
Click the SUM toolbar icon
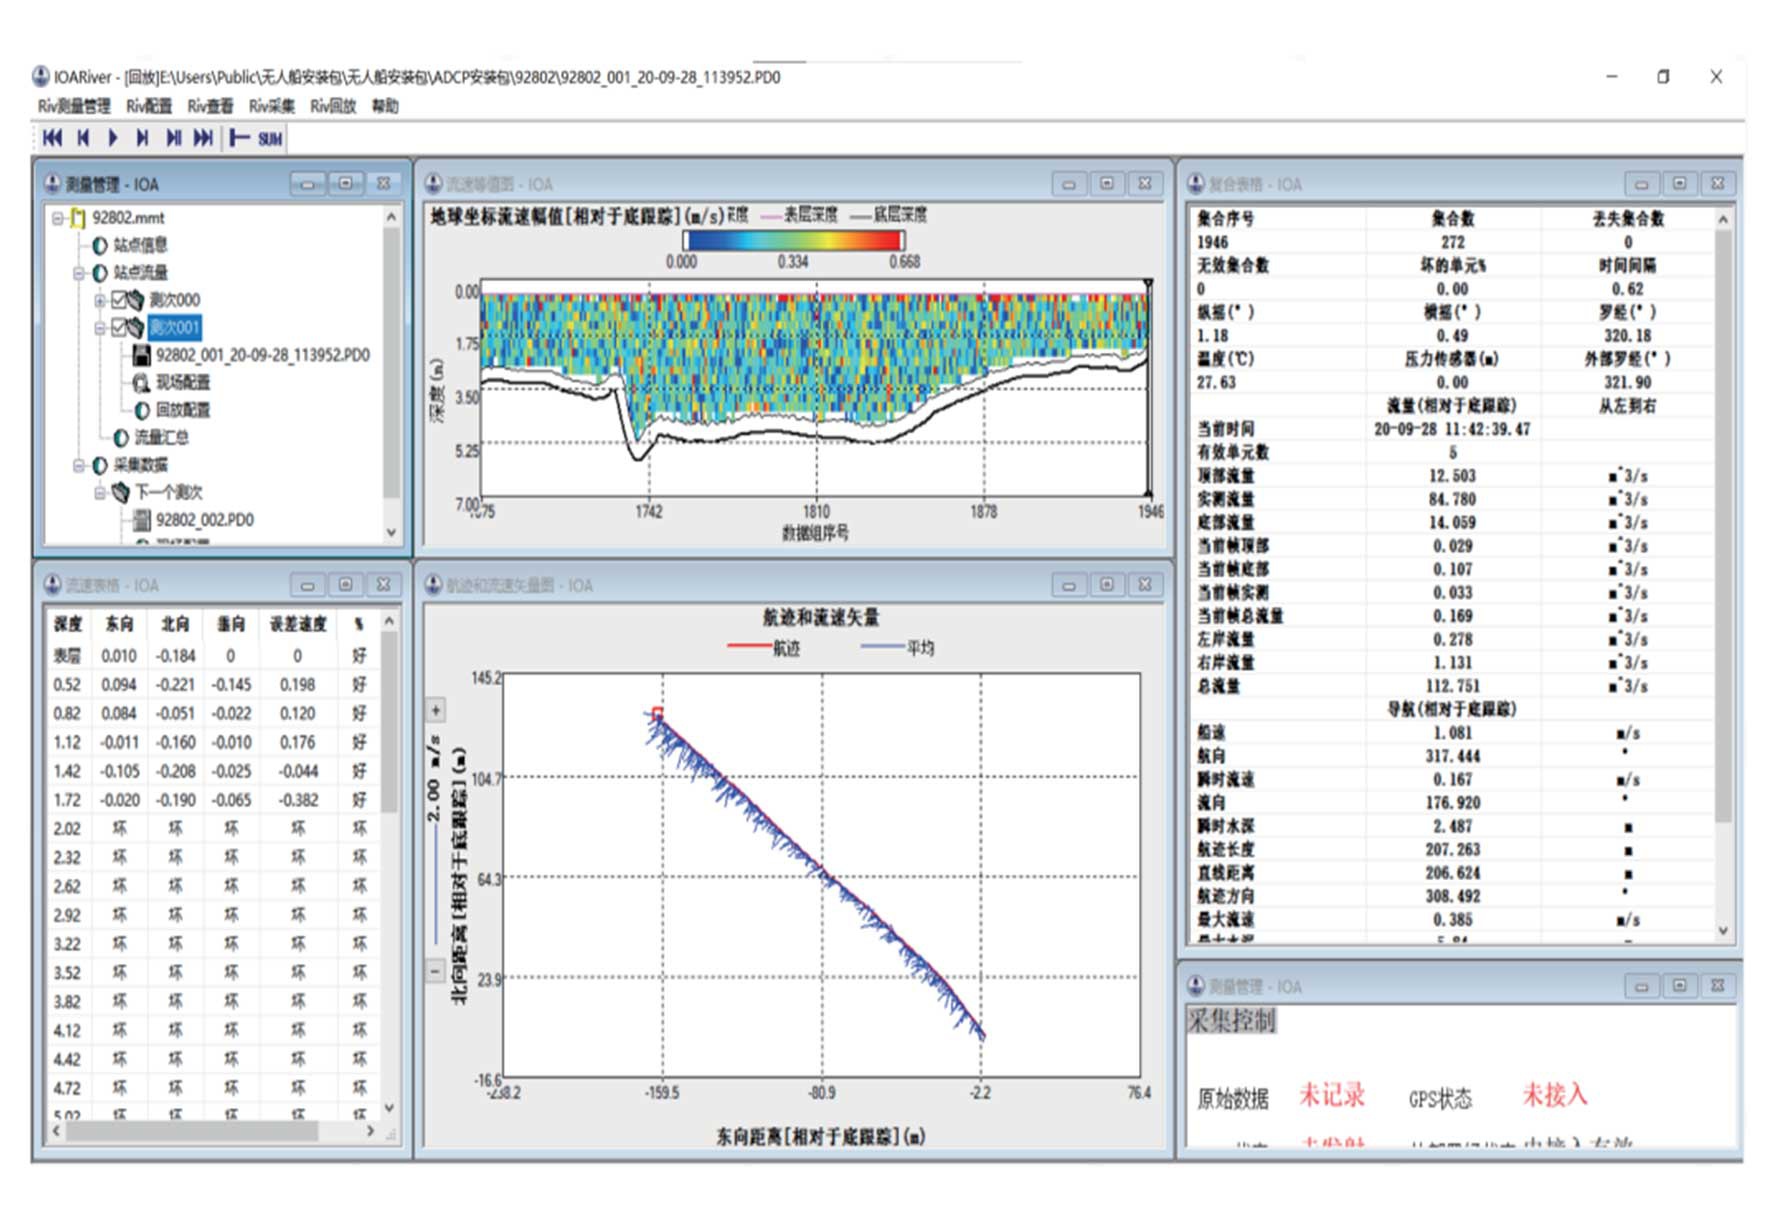[269, 139]
